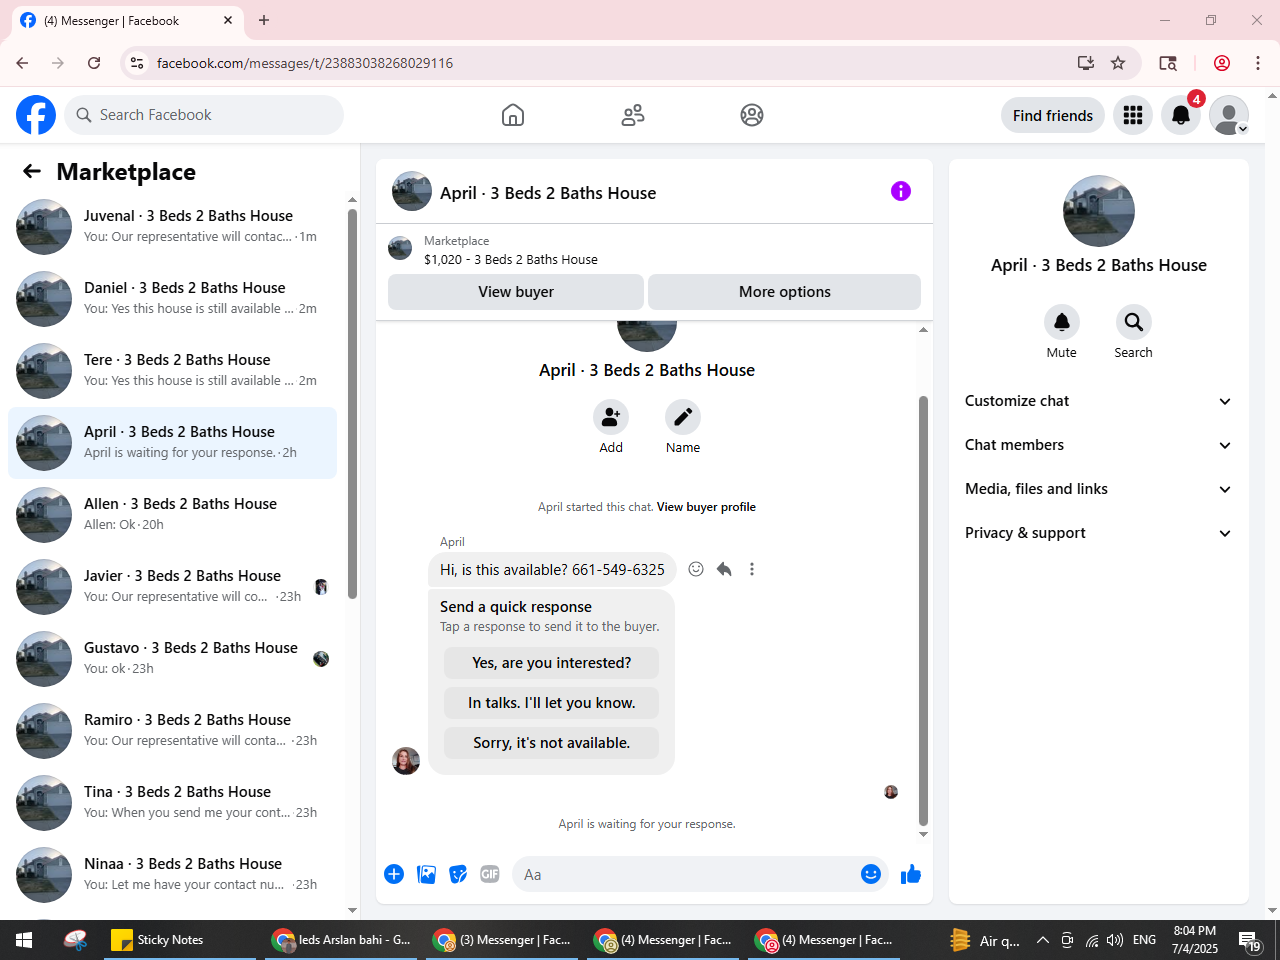Screen dimensions: 1280x960
Task: Open Daniel conversation in list
Action: 172,299
